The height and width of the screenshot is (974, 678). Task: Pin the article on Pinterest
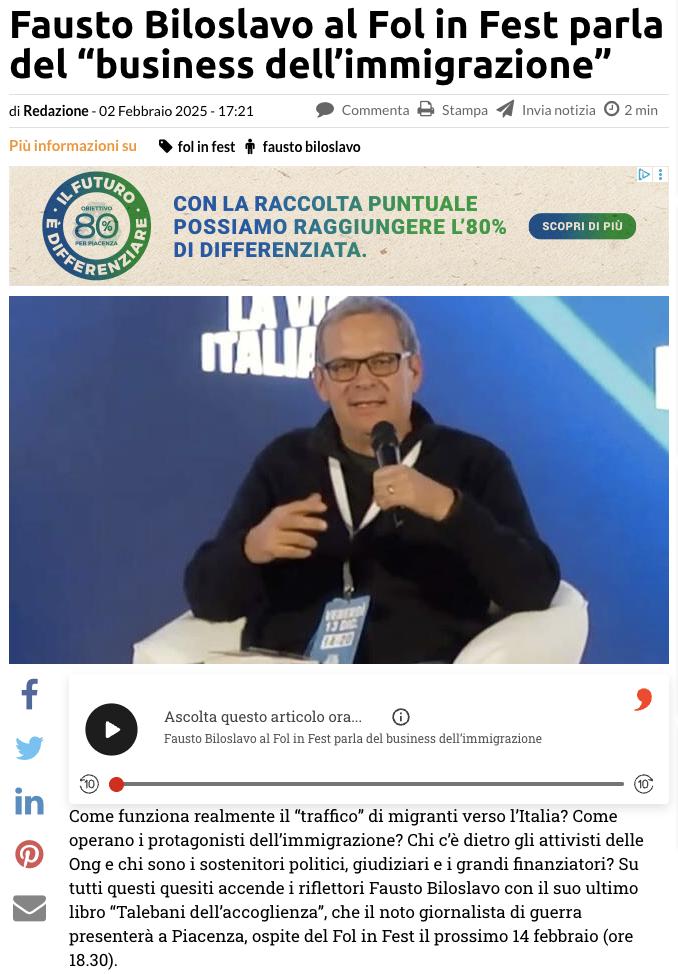(x=29, y=854)
